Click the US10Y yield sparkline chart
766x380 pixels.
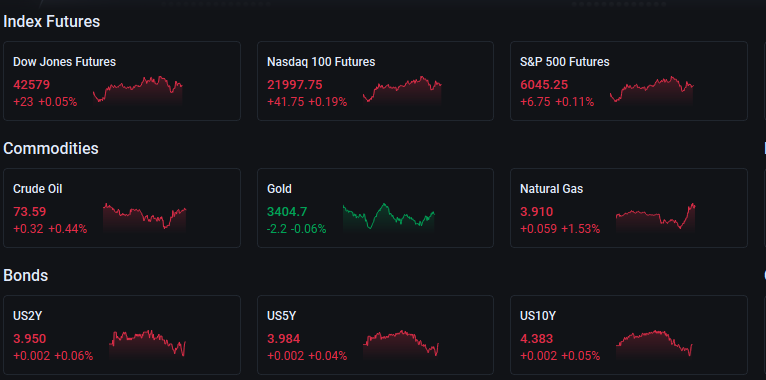pyautogui.click(x=655, y=345)
